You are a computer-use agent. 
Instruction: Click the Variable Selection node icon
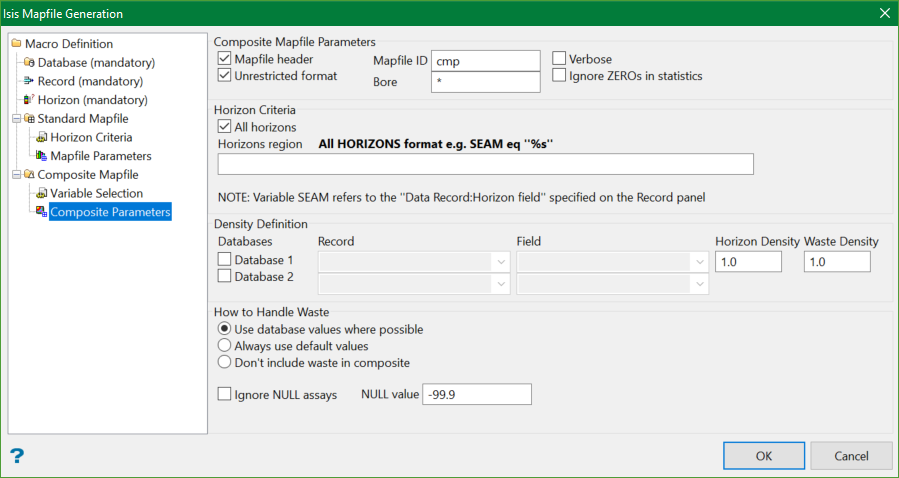tap(42, 193)
